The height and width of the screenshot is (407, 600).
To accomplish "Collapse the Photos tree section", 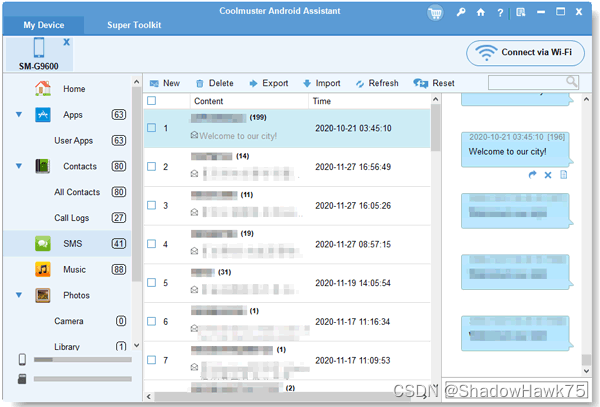I will 19,295.
